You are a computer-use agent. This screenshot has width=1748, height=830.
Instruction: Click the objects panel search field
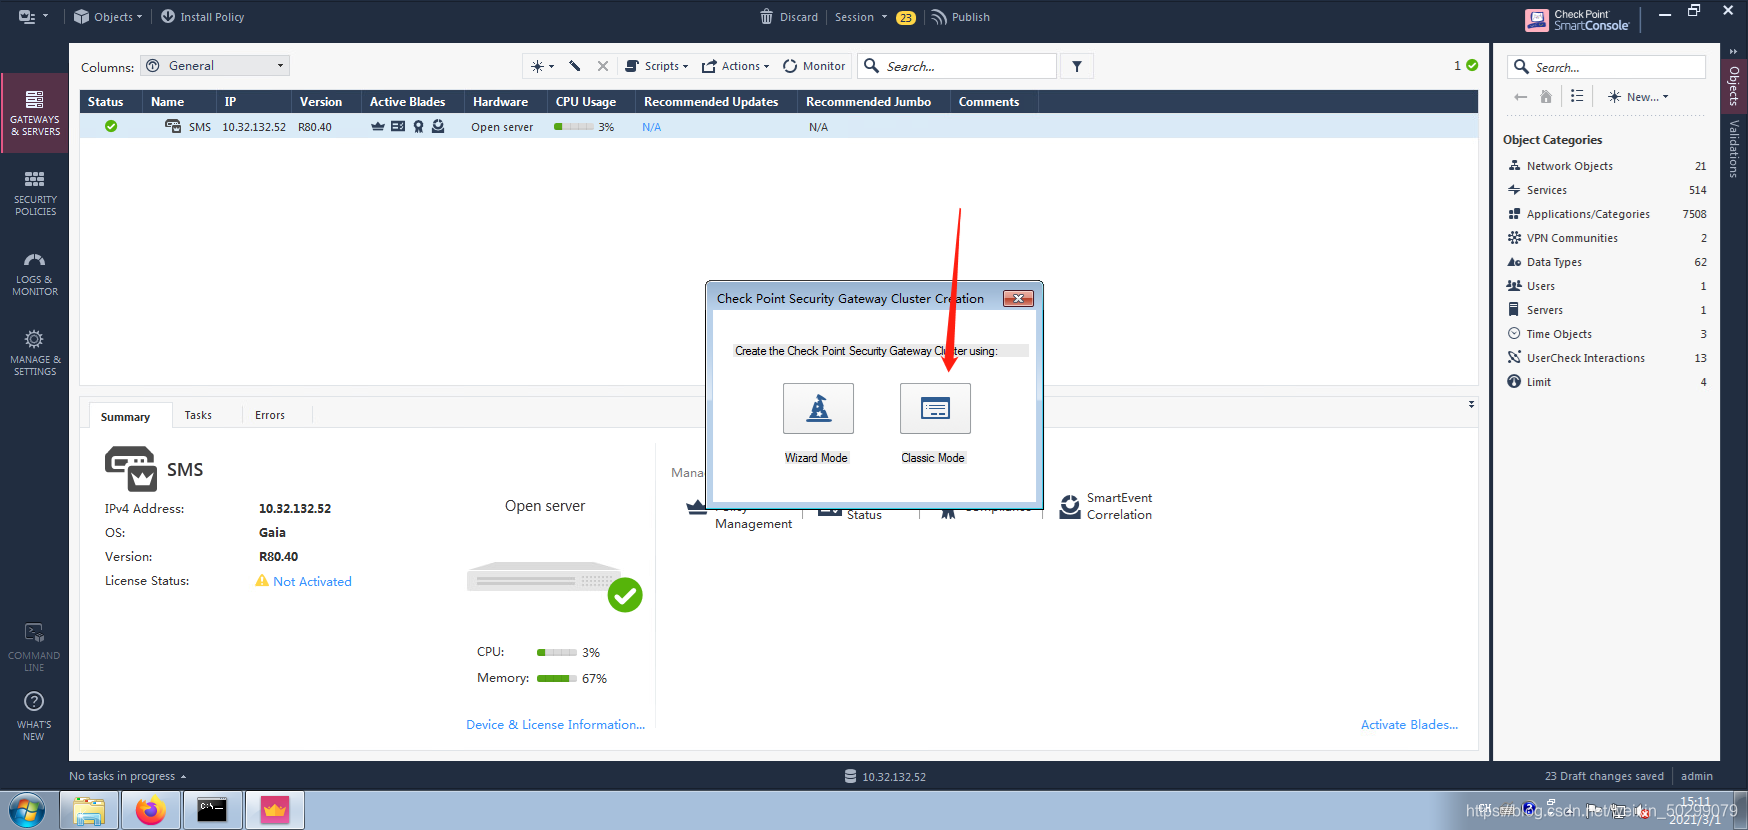click(x=1606, y=67)
